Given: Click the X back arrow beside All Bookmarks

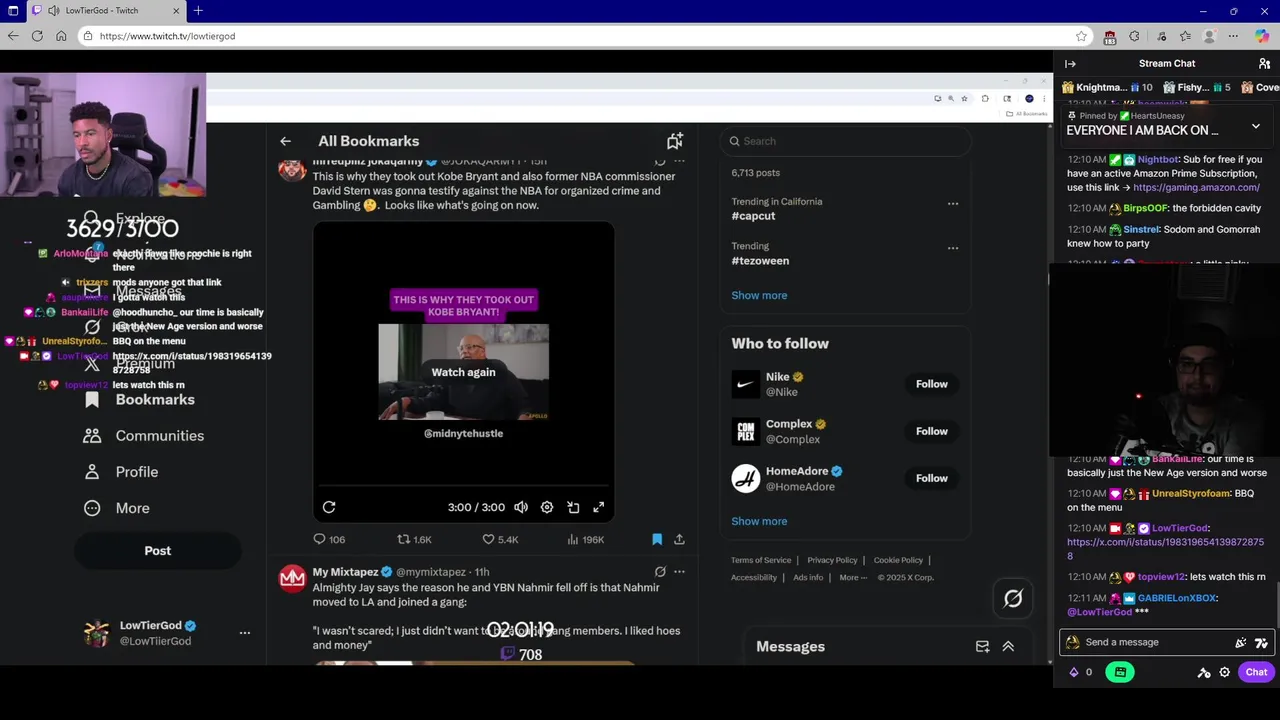Looking at the screenshot, I should point(285,141).
